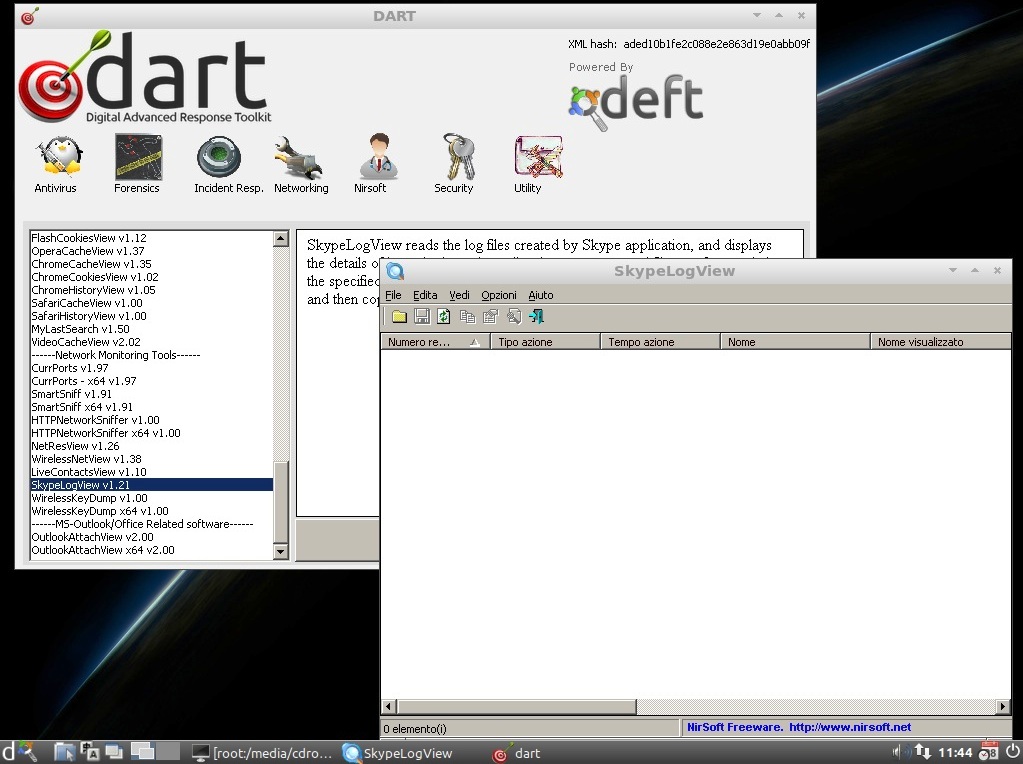
Task: Open the File menu in SkypeLogView
Action: [393, 295]
